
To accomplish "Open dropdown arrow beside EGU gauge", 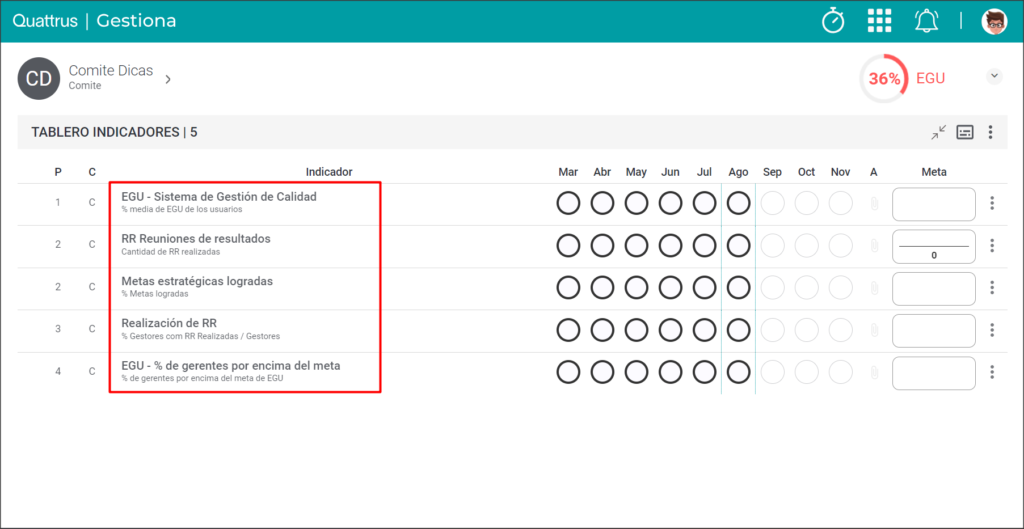I will [x=994, y=76].
